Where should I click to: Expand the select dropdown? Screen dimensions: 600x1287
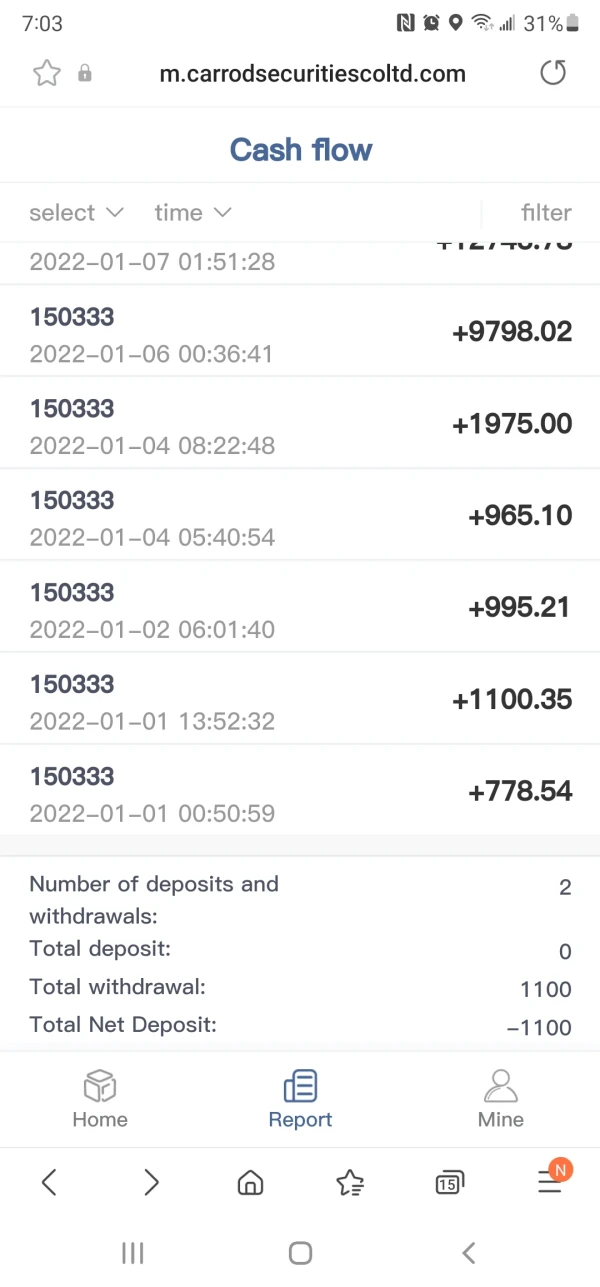click(76, 213)
